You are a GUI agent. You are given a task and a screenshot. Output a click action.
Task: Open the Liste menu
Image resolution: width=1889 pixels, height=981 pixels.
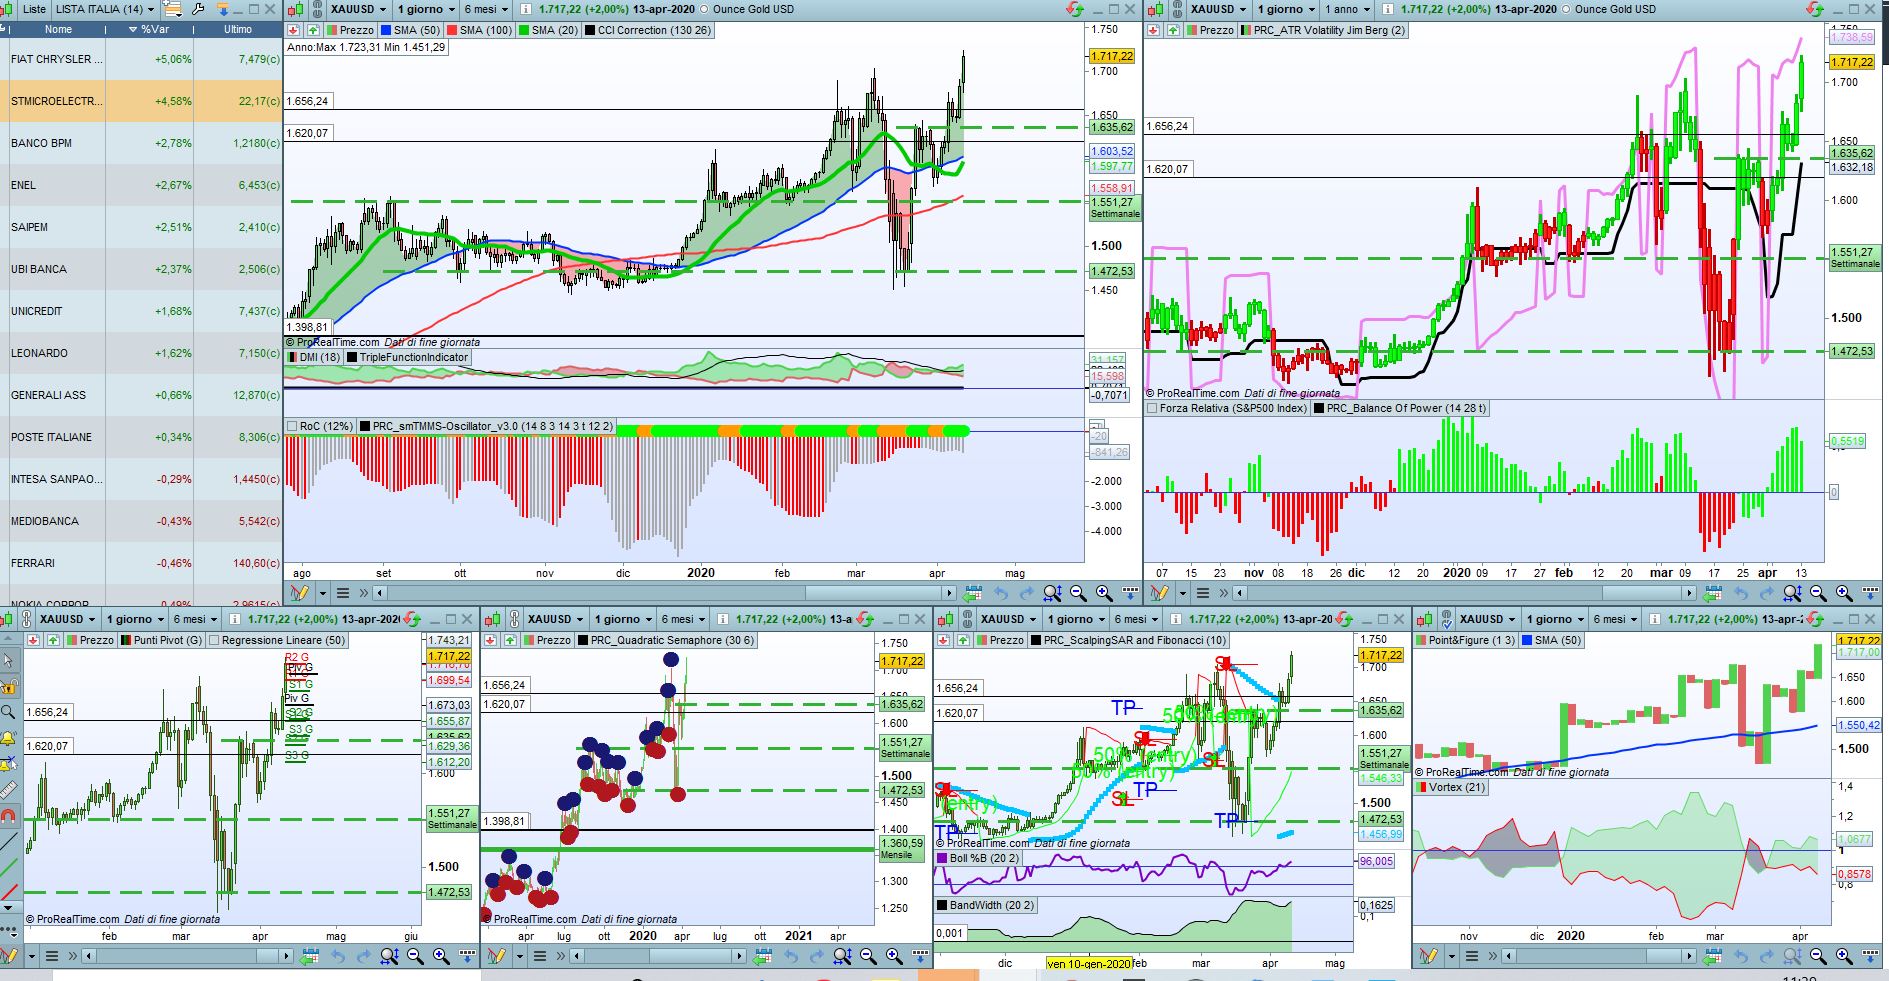tap(34, 9)
